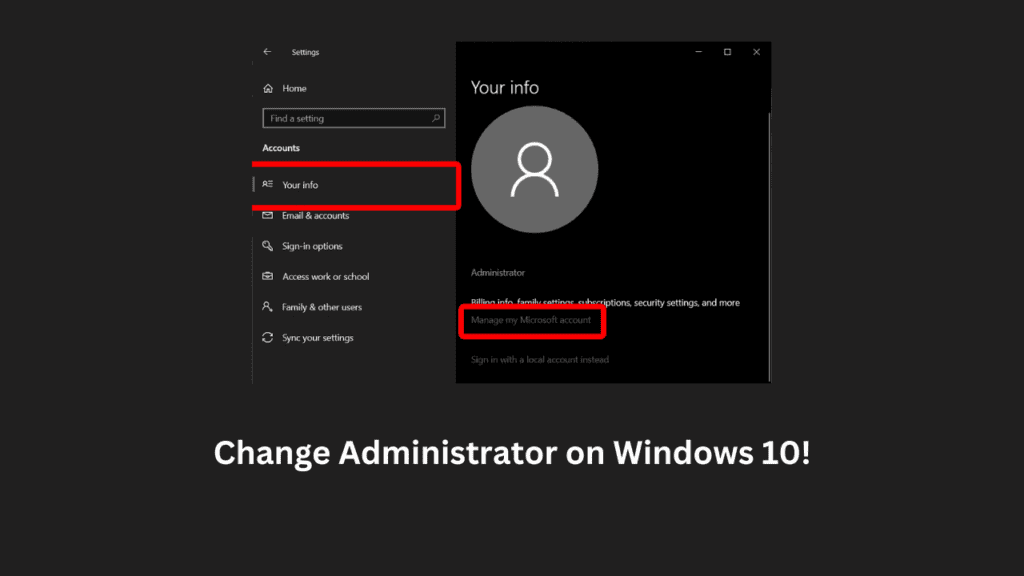Open Email & accounts section
This screenshot has width=1024, height=576.
coord(315,216)
